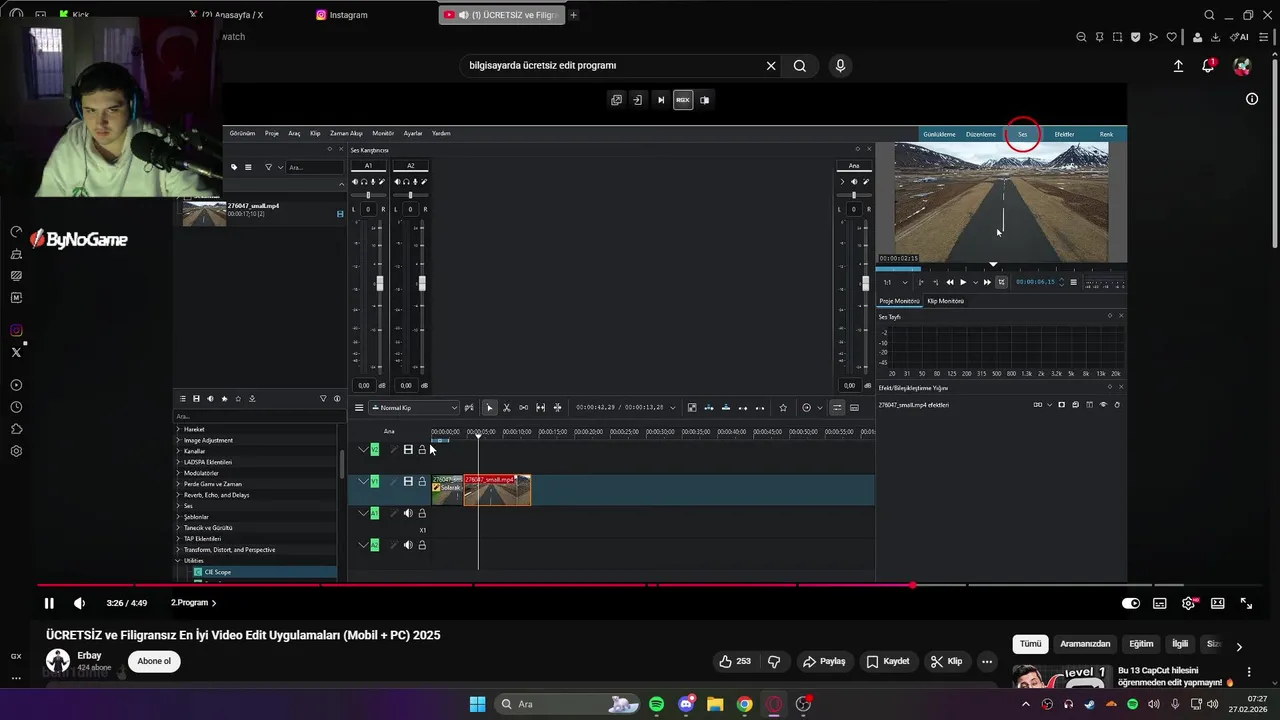Click the Klip button
Image resolution: width=1280 pixels, height=720 pixels.
pos(946,661)
